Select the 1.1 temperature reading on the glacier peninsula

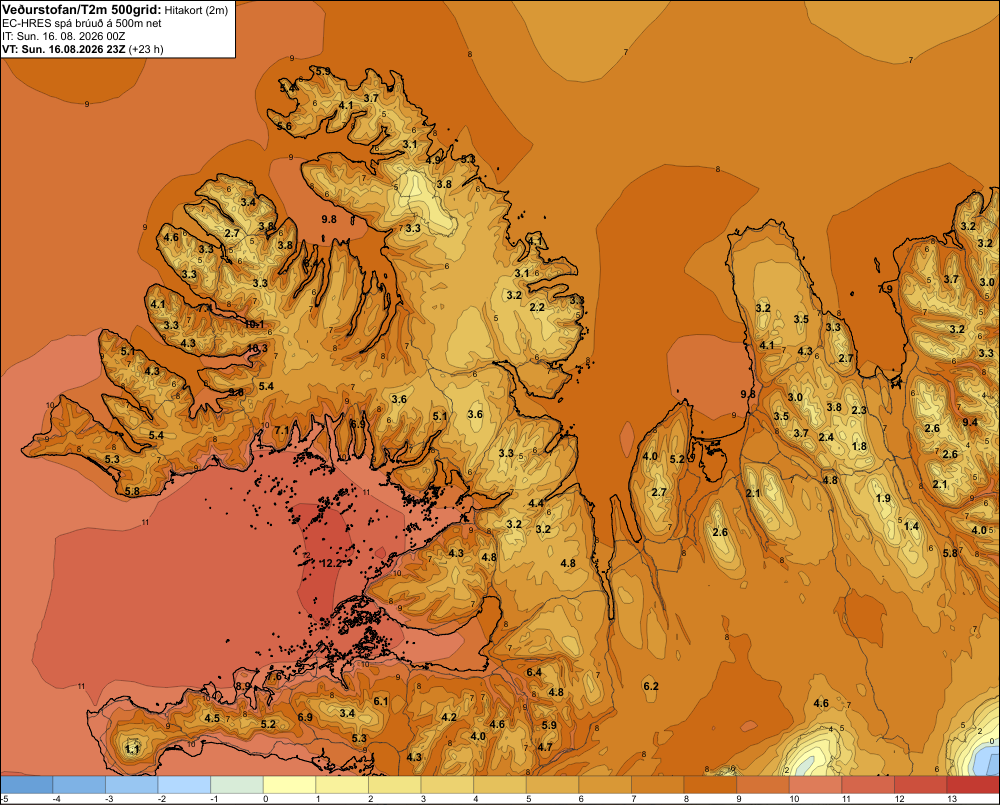click(x=132, y=749)
